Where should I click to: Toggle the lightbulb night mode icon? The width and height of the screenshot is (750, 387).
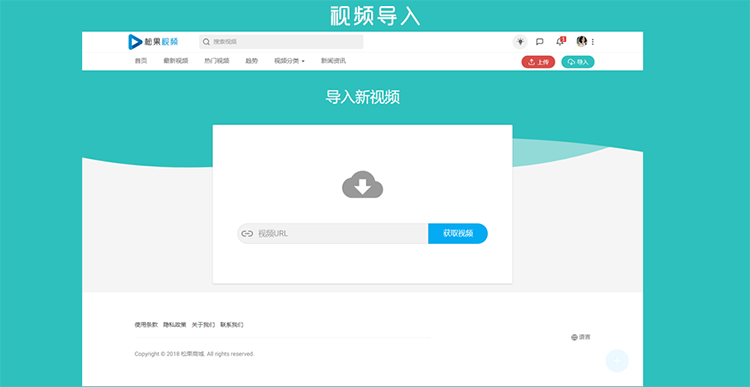[520, 42]
